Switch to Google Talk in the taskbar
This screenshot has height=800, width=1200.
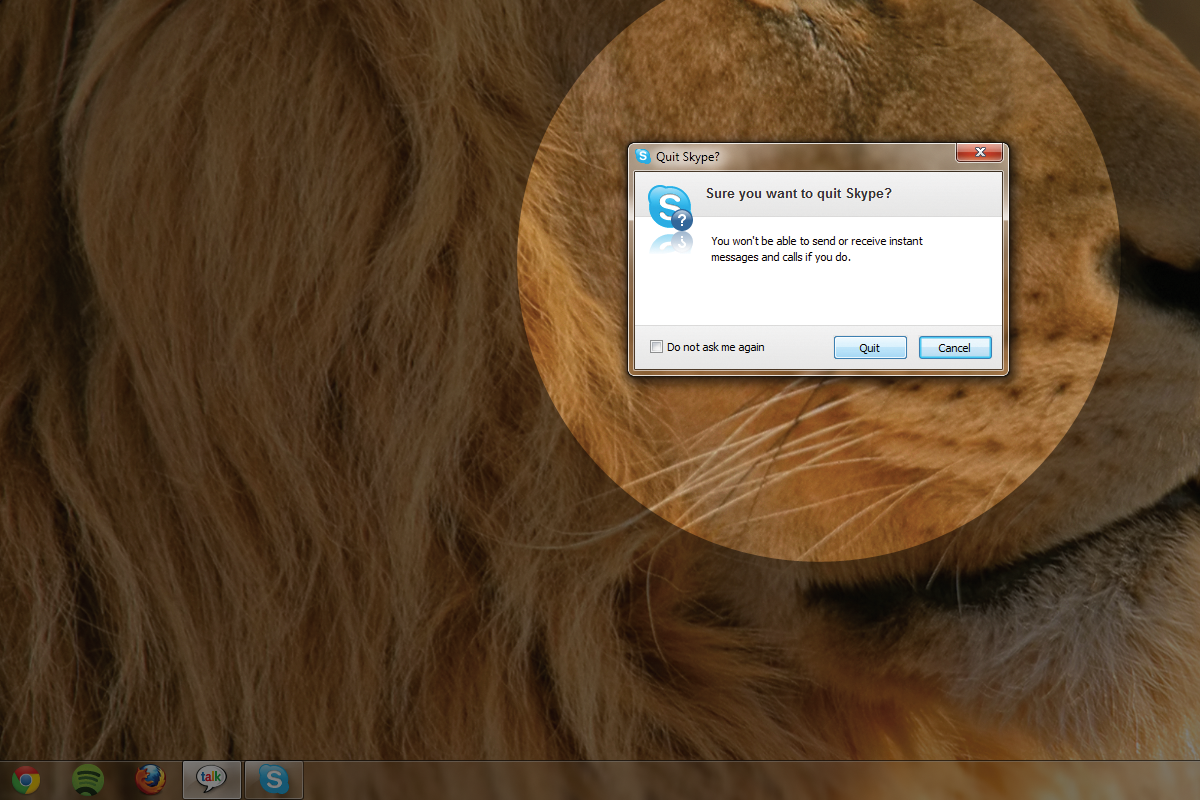pos(212,779)
